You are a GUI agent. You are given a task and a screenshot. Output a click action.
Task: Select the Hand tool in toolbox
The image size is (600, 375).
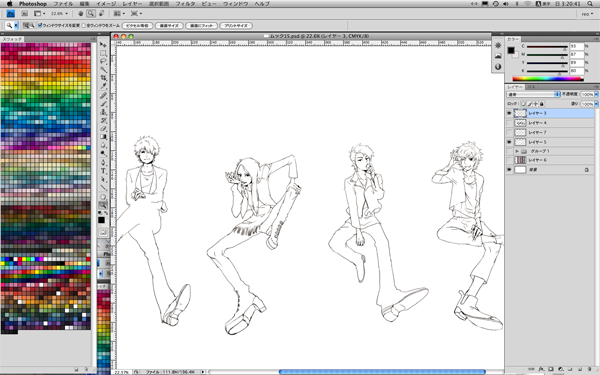click(103, 197)
